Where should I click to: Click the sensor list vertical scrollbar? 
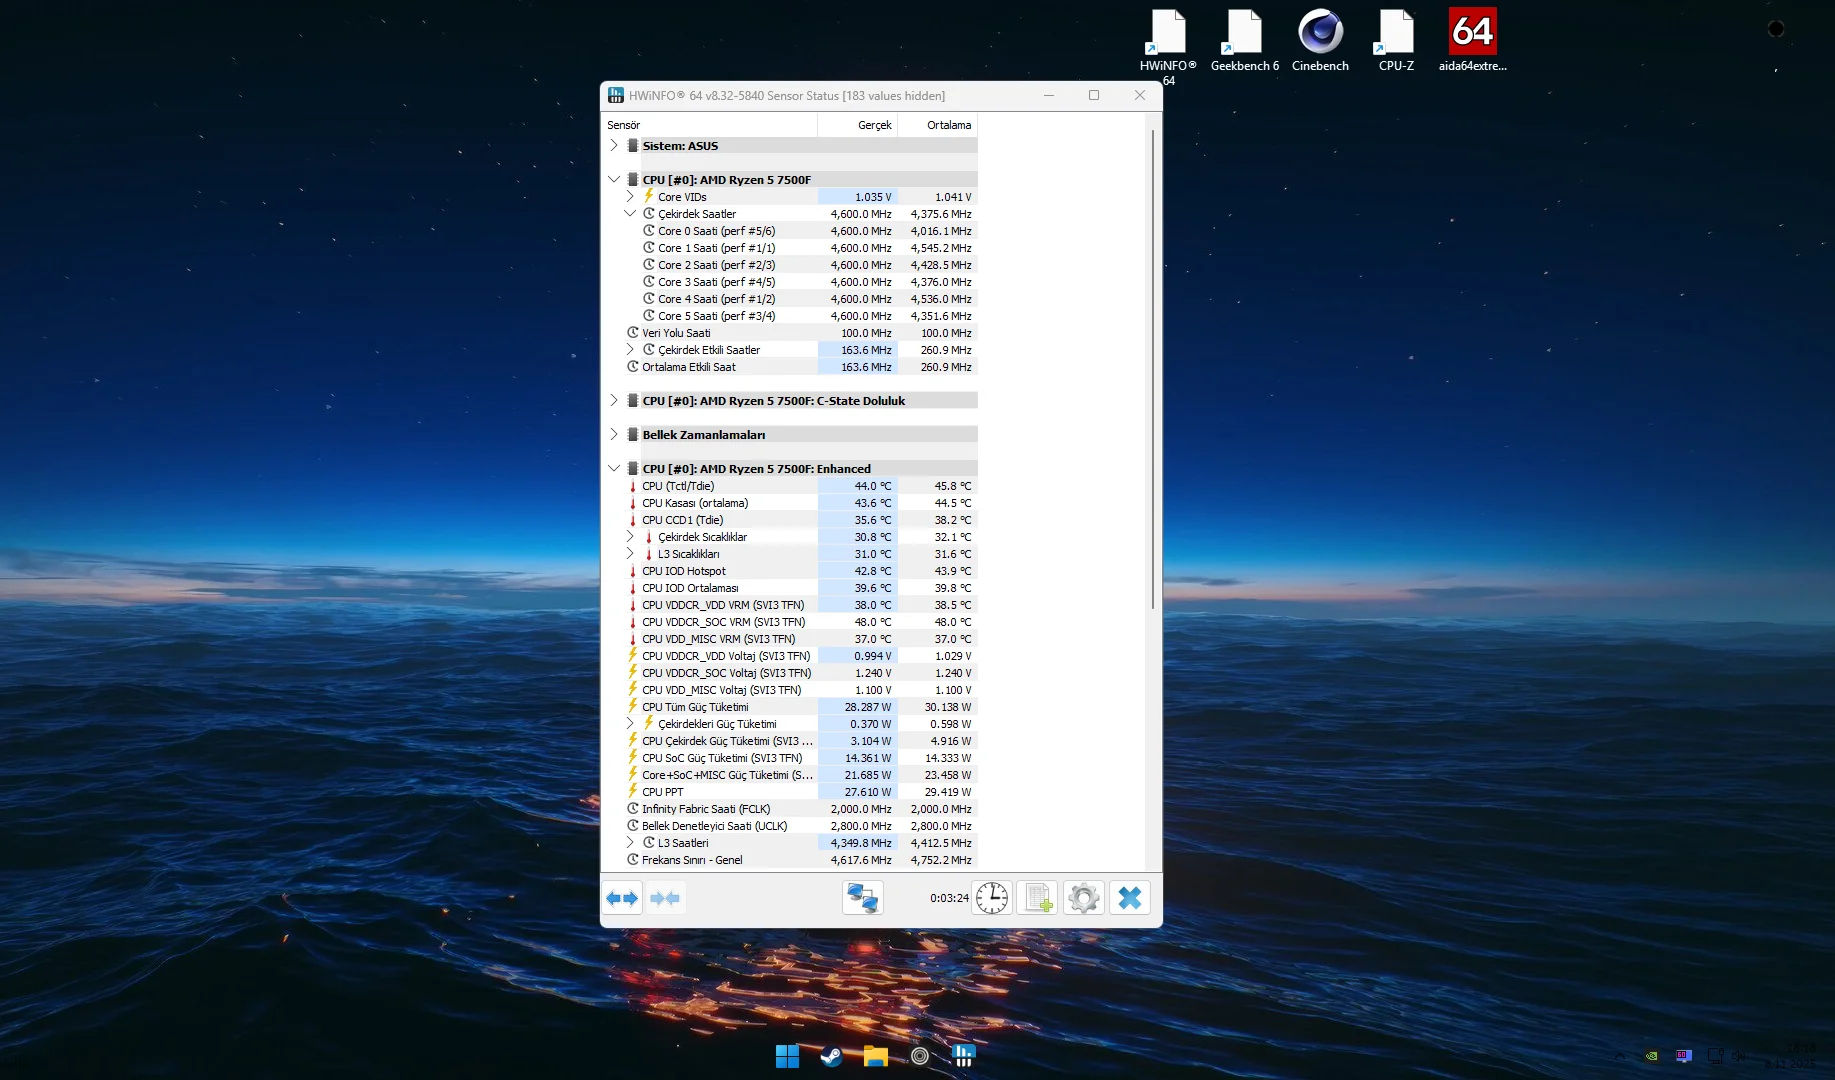1153,370
